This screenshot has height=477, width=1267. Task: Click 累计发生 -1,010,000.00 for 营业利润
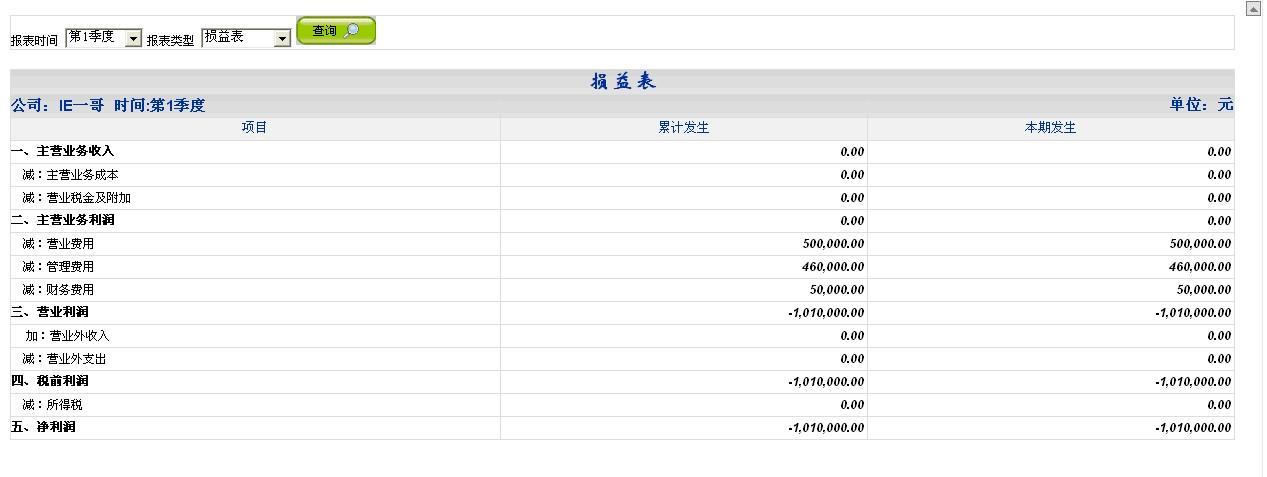pos(826,312)
